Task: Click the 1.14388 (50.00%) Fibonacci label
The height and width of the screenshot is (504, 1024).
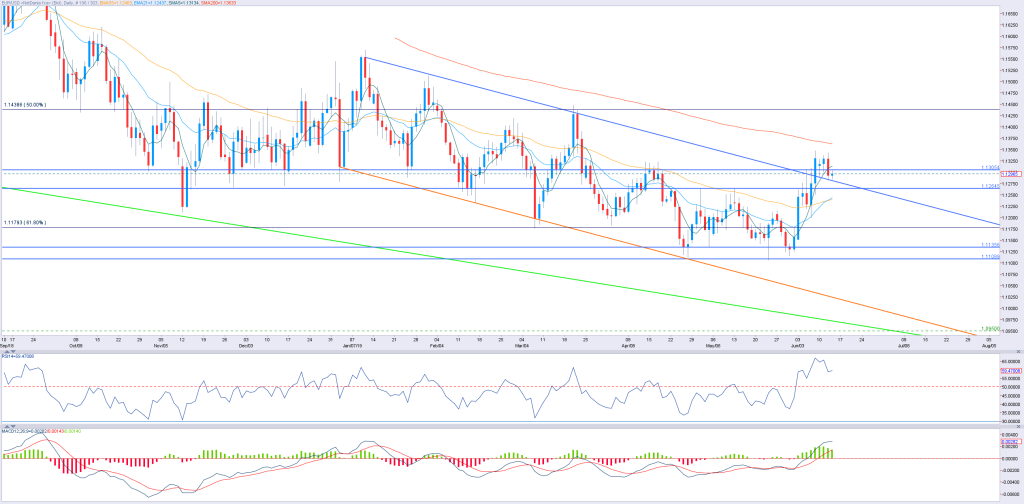Action: pos(24,105)
